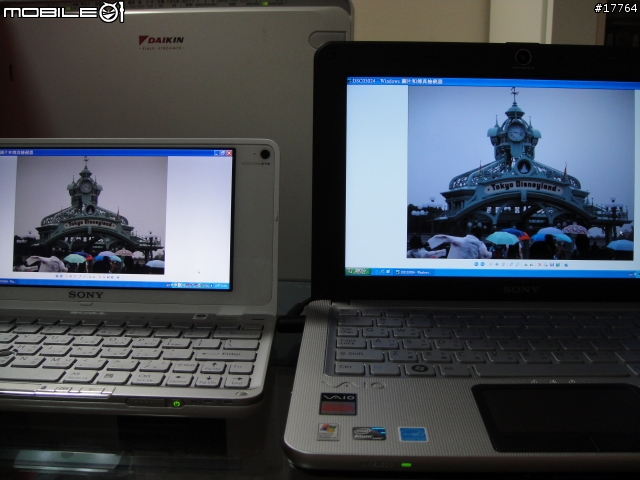Image resolution: width=640 pixels, height=480 pixels.
Task: Print the image on right laptop viewer
Action: [x=546, y=265]
